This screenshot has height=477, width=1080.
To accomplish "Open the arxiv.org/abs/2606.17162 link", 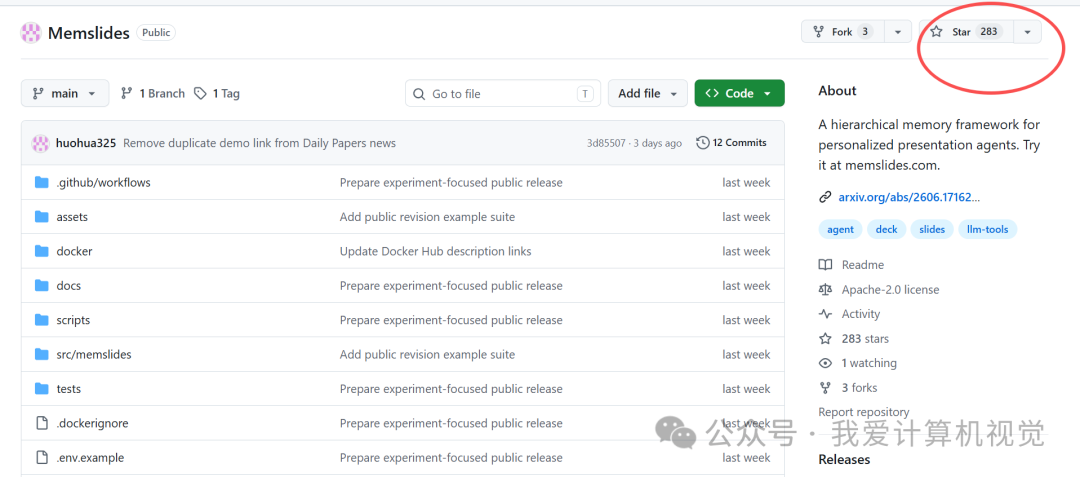I will (x=908, y=198).
